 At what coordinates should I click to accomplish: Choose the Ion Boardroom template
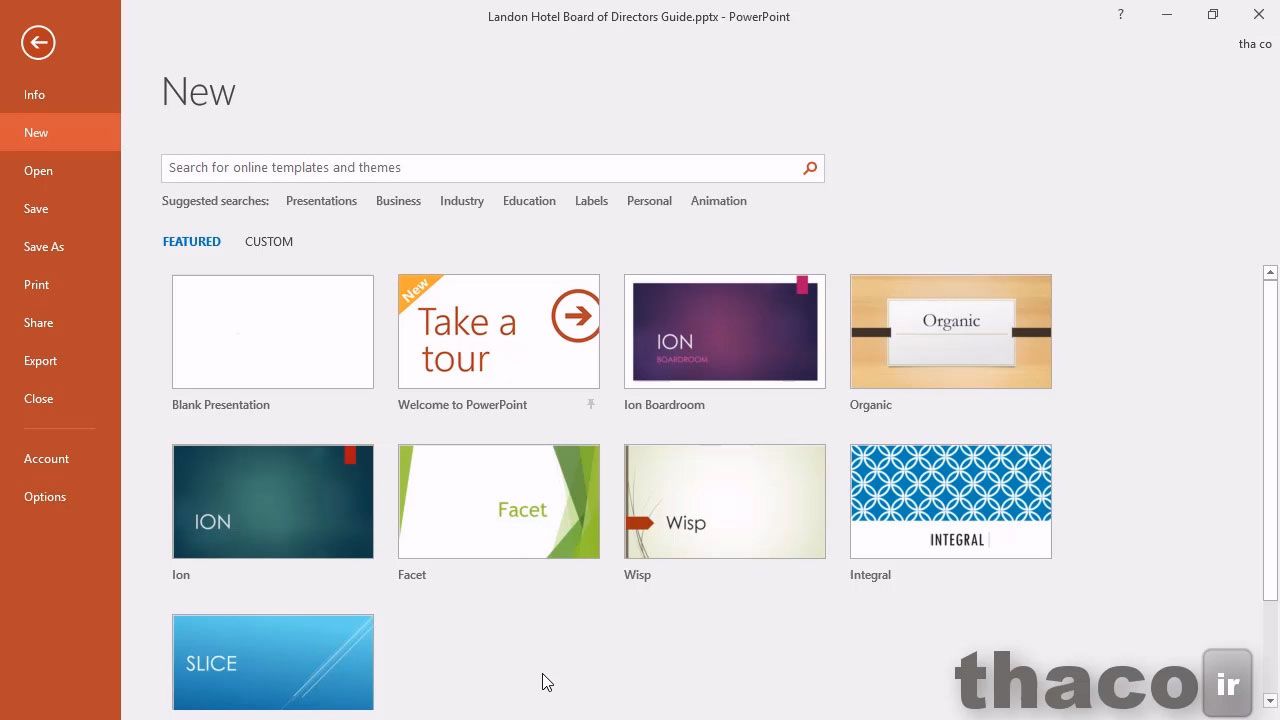(x=725, y=332)
